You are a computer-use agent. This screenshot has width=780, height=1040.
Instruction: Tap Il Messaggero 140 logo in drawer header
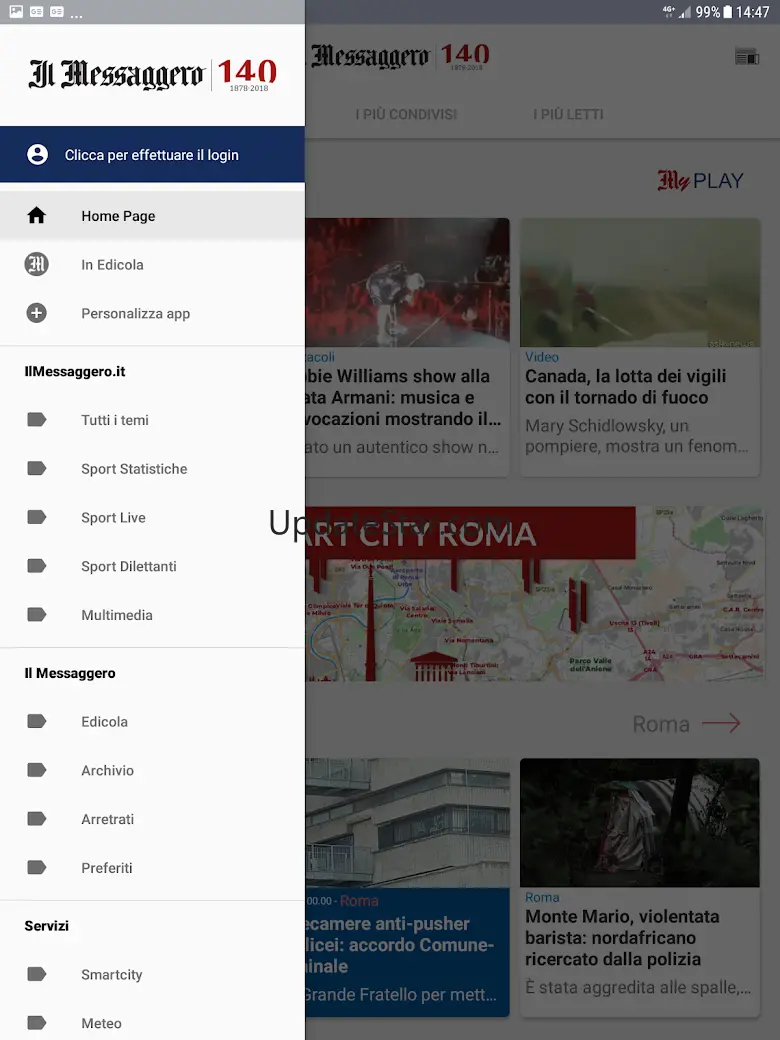(x=153, y=74)
